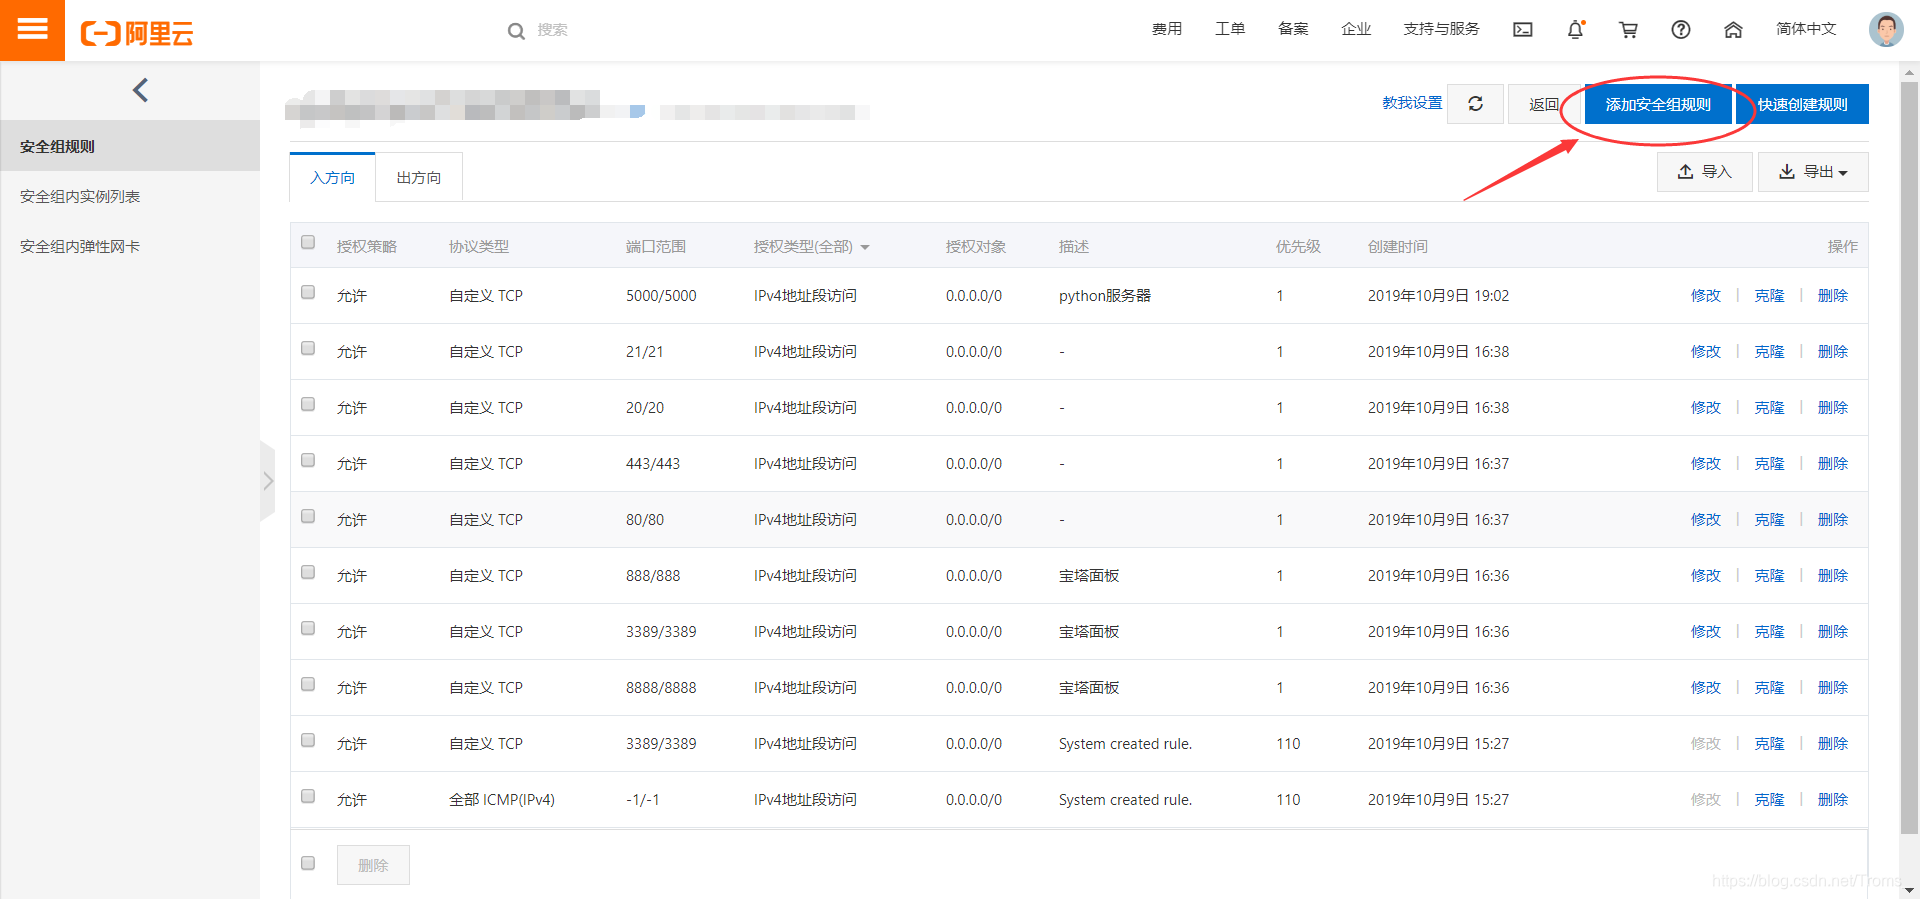Viewport: 1920px width, 899px height.
Task: Check the 8888/8888 port rule row
Action: coord(308,684)
